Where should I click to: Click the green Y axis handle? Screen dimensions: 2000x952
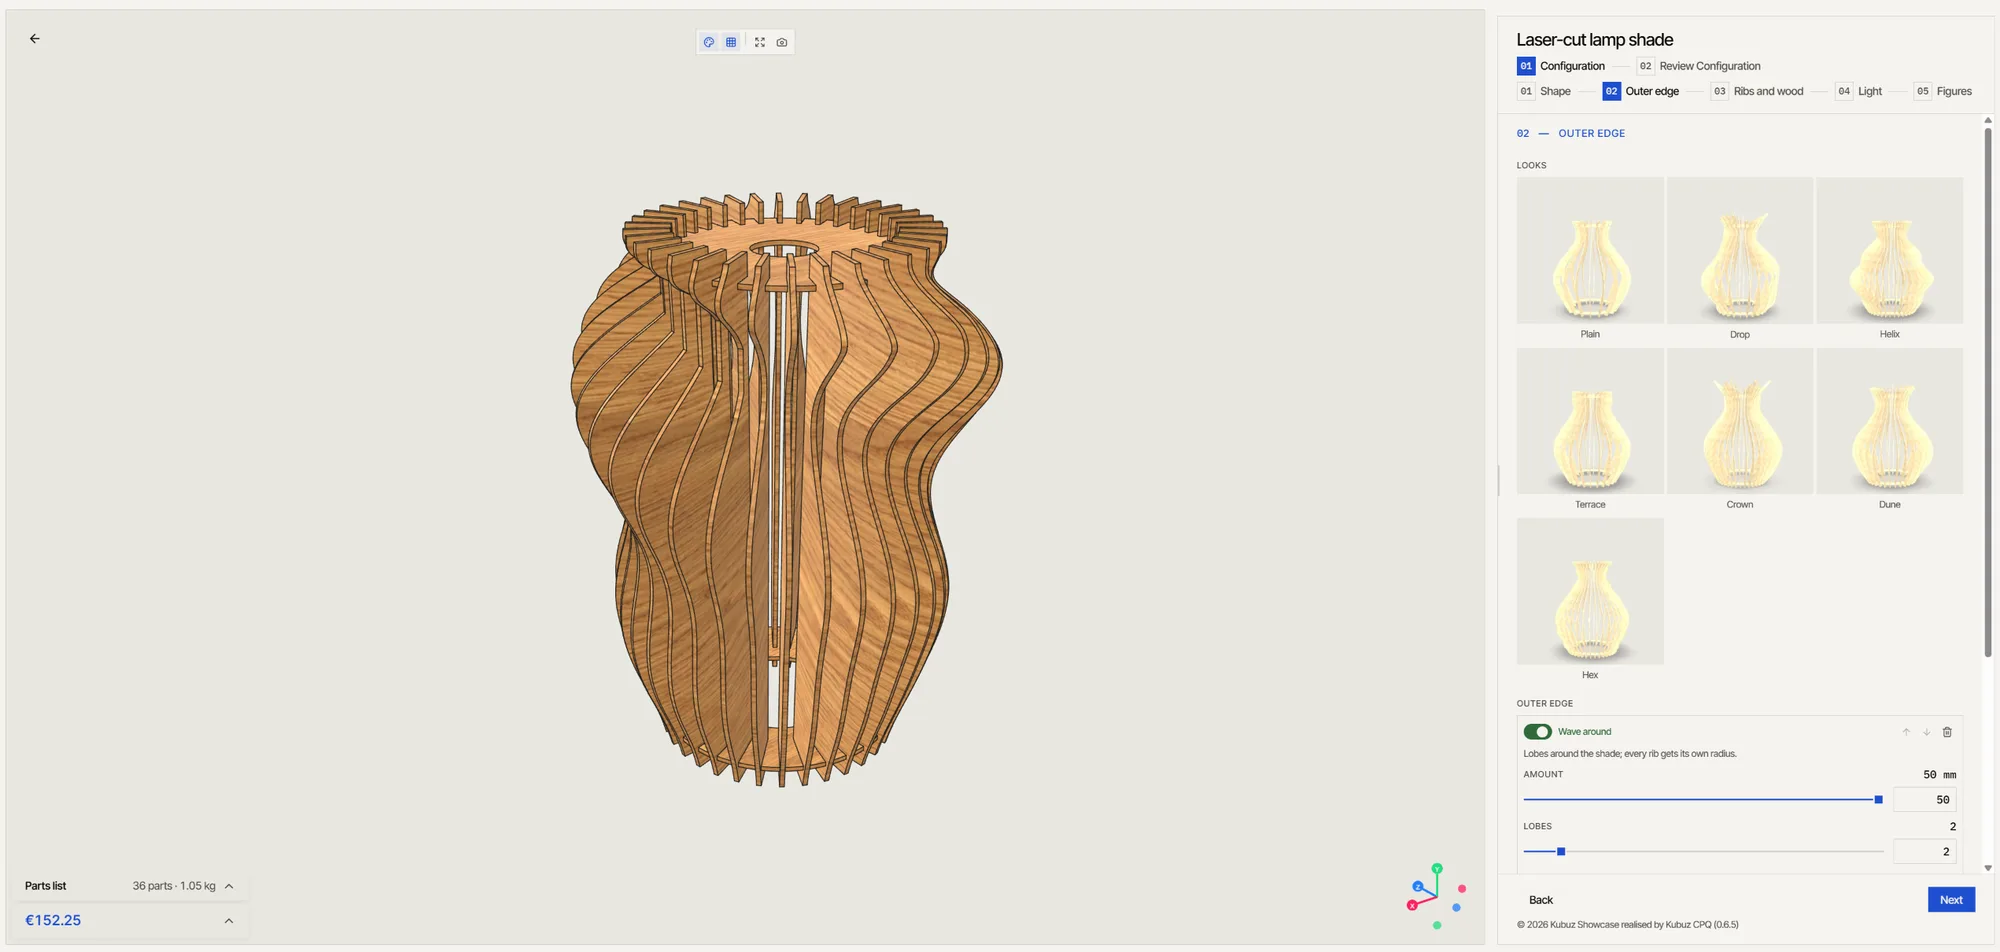tap(1437, 869)
